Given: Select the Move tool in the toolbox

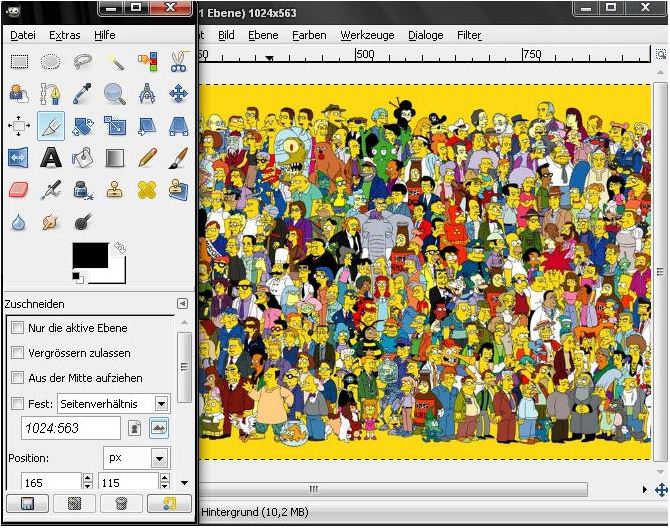Looking at the screenshot, I should point(179,94).
